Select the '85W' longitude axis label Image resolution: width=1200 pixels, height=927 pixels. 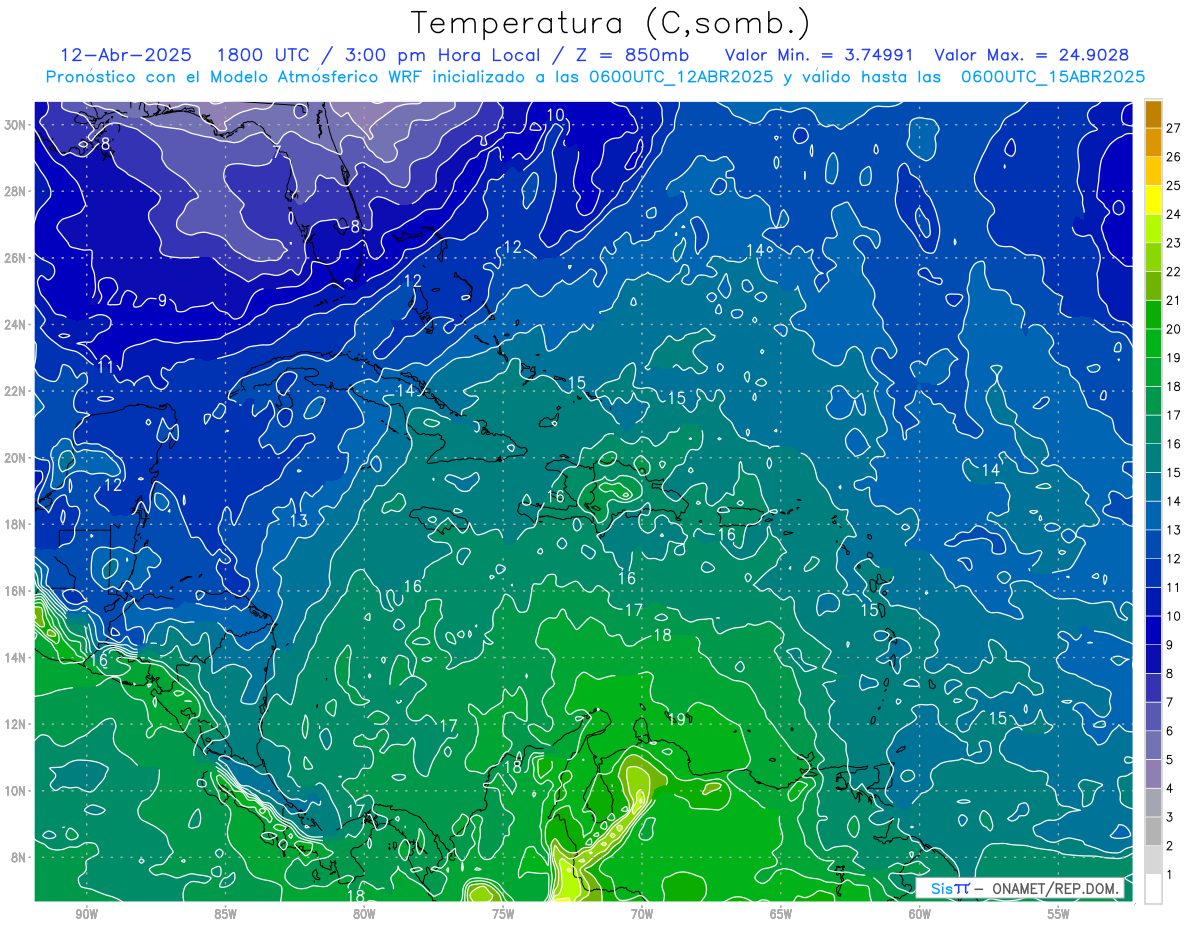(x=225, y=914)
